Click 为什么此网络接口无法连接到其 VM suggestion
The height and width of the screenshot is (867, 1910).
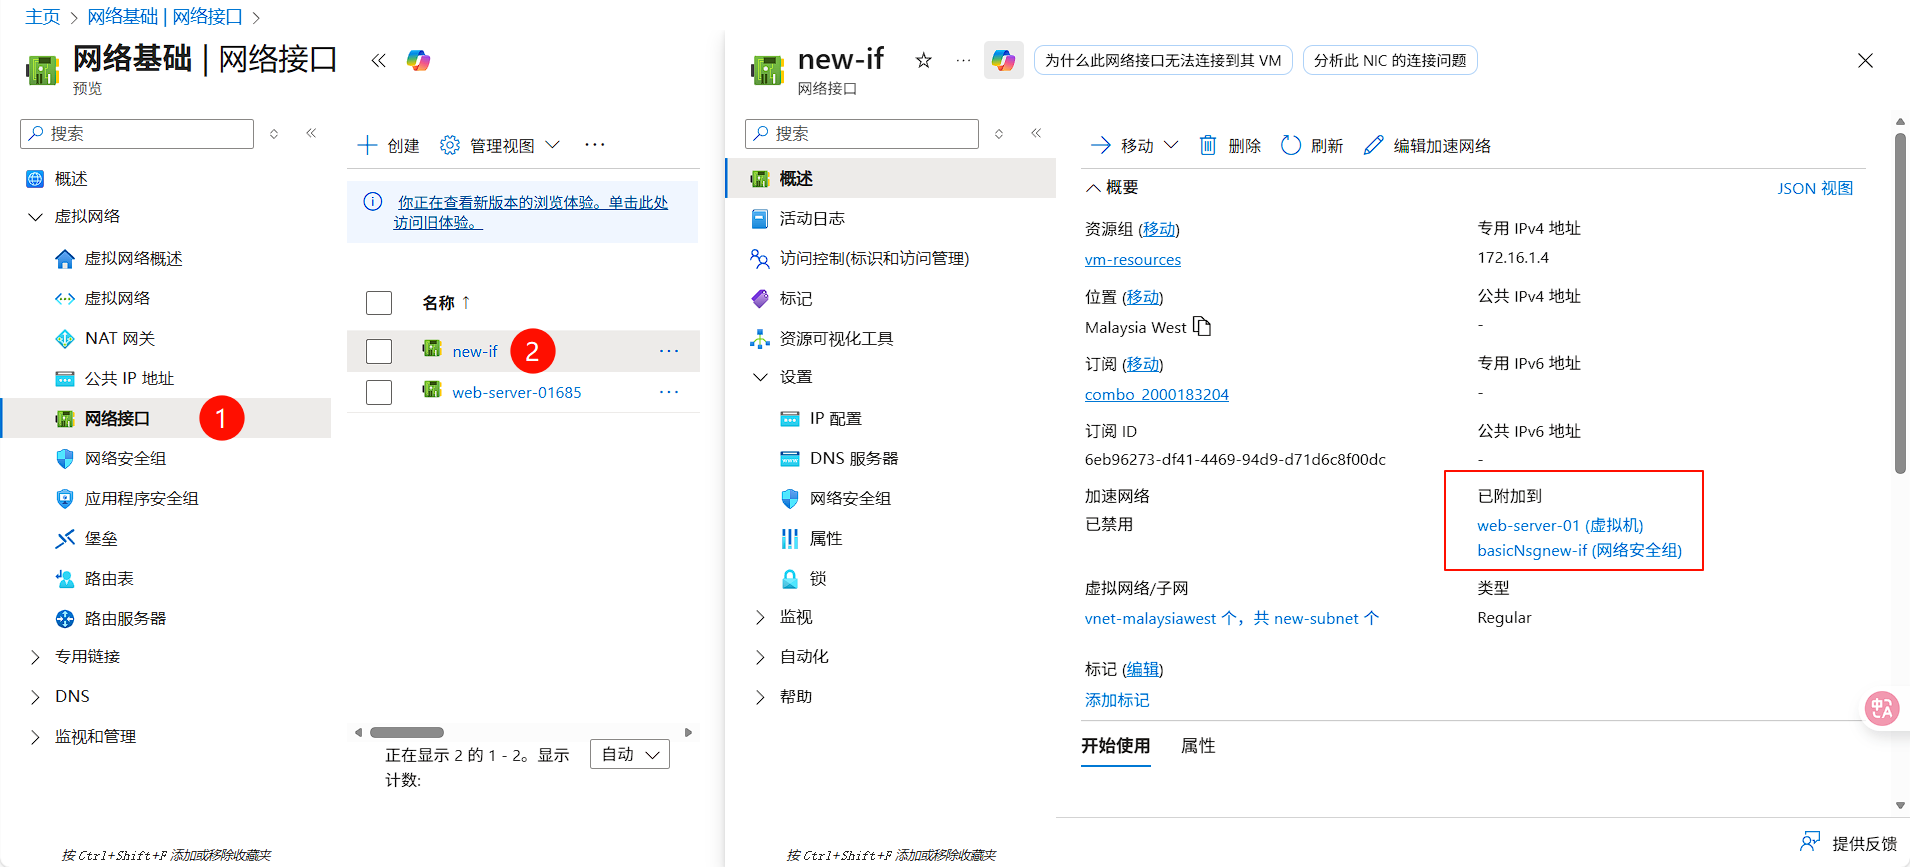pyautogui.click(x=1163, y=60)
